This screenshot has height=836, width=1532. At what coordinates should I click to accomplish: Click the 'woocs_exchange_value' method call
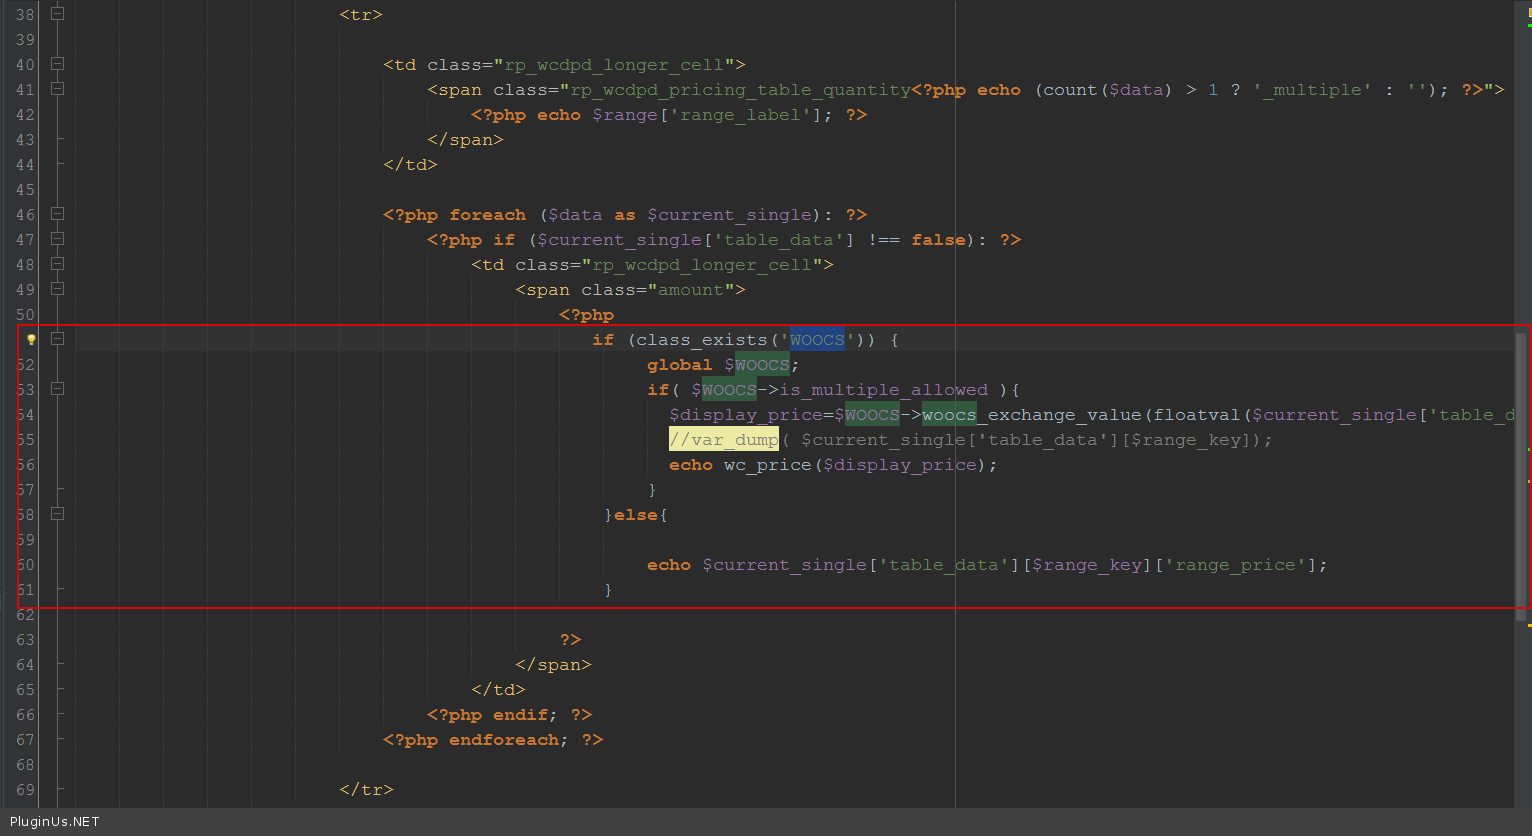tap(1032, 415)
